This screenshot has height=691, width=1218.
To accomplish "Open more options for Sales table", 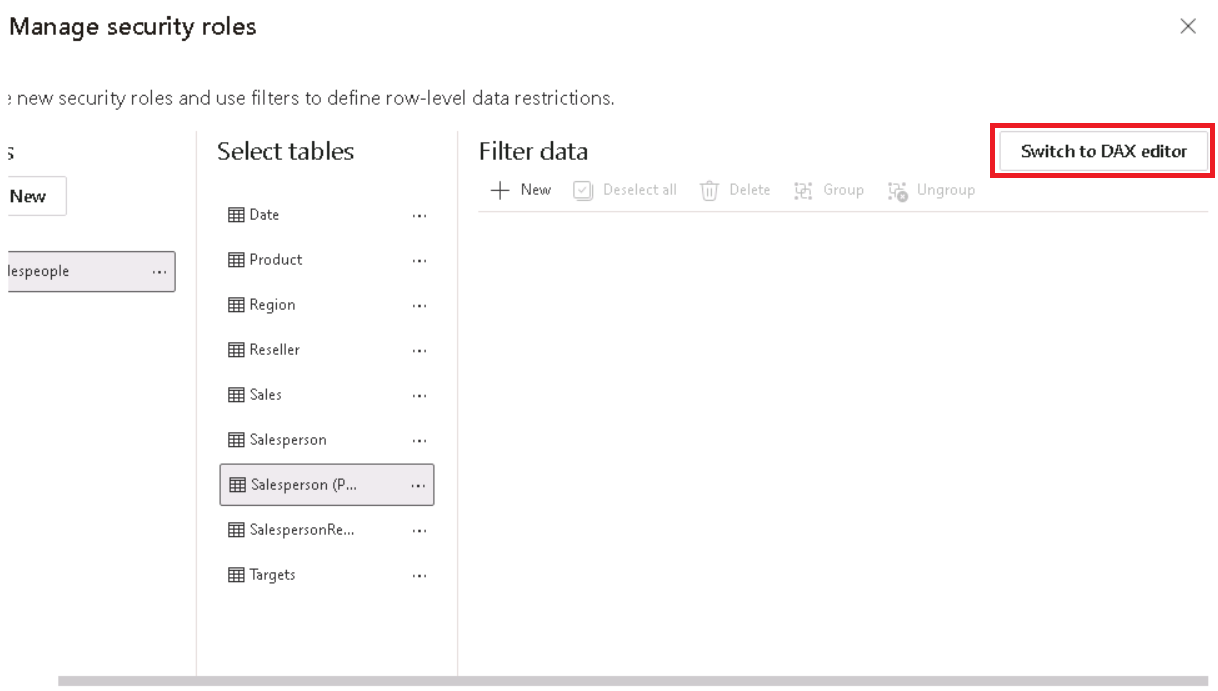I will point(419,396).
